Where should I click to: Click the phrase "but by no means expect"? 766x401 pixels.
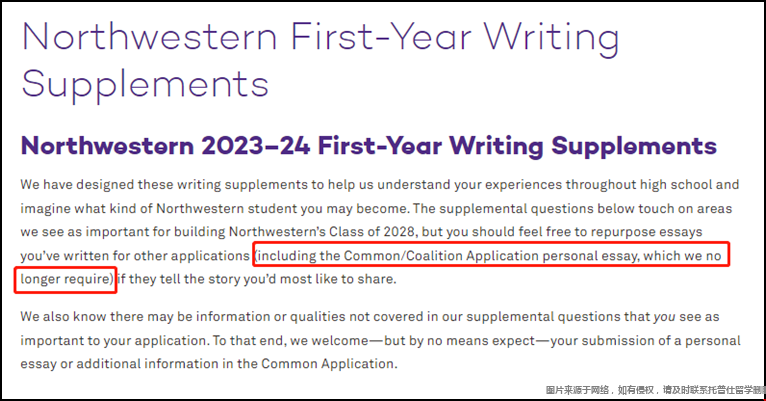tap(459, 340)
